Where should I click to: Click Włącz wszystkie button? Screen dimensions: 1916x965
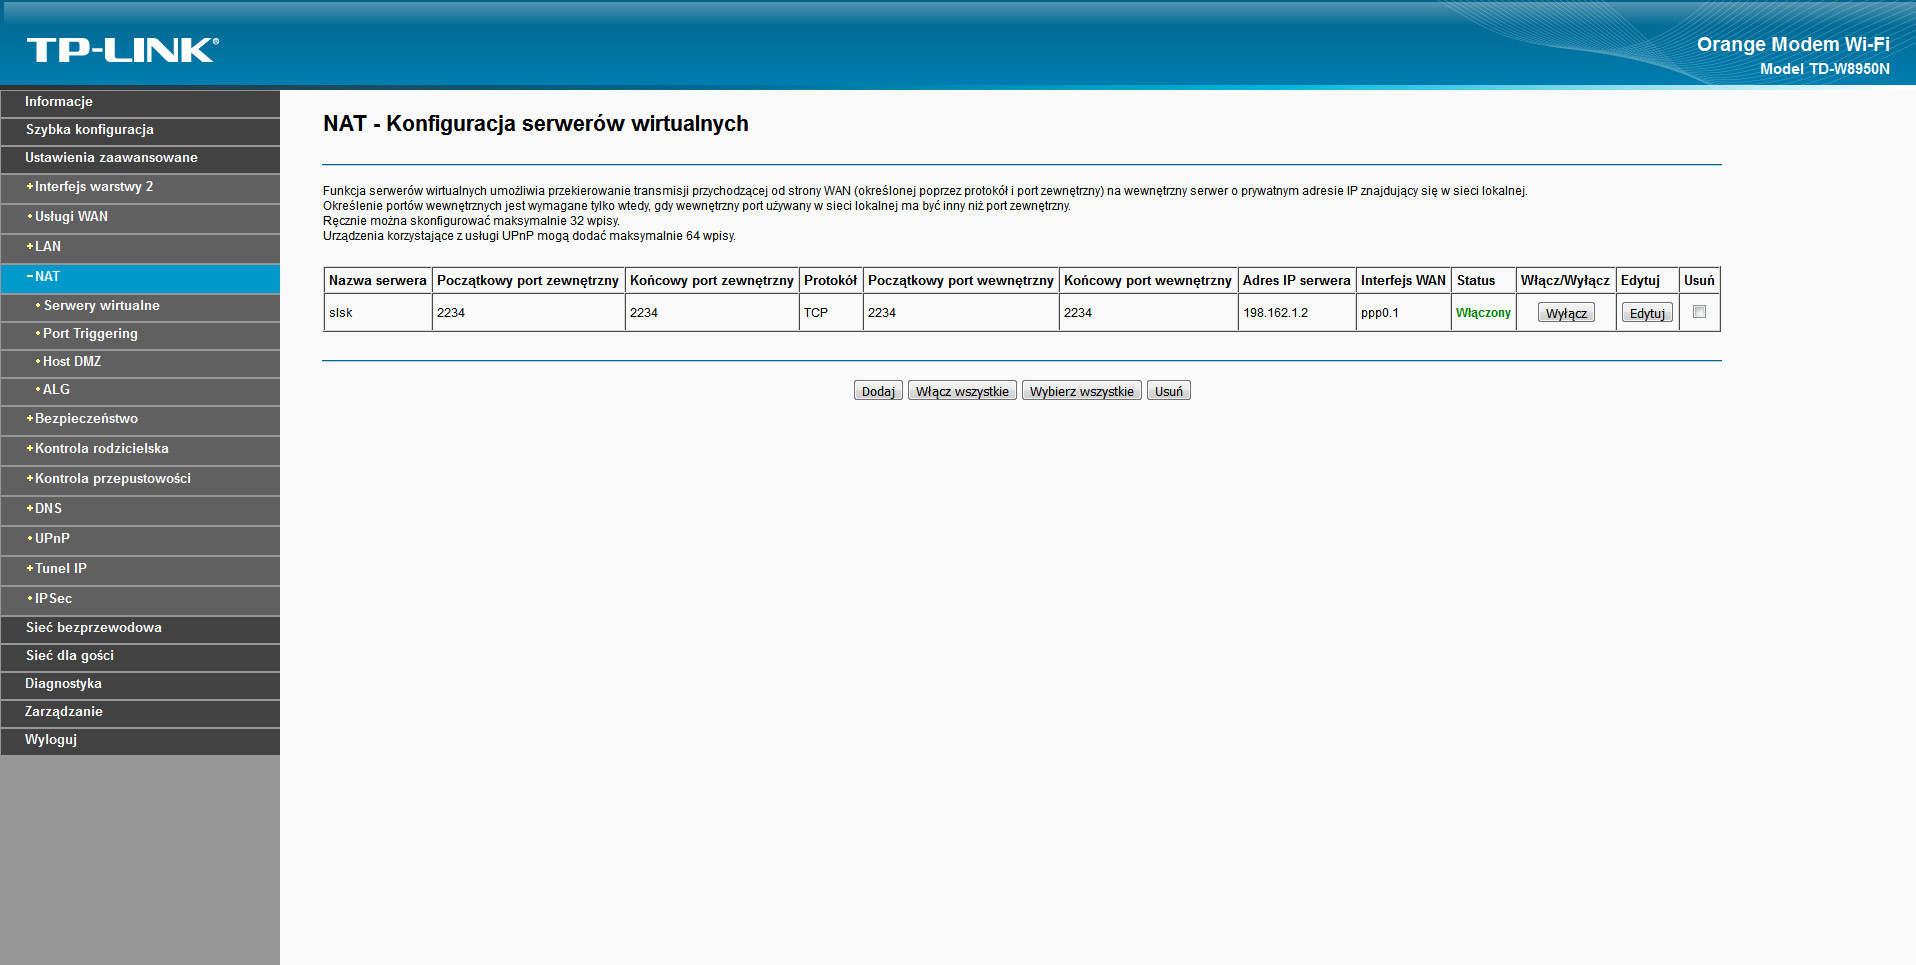[x=962, y=391]
